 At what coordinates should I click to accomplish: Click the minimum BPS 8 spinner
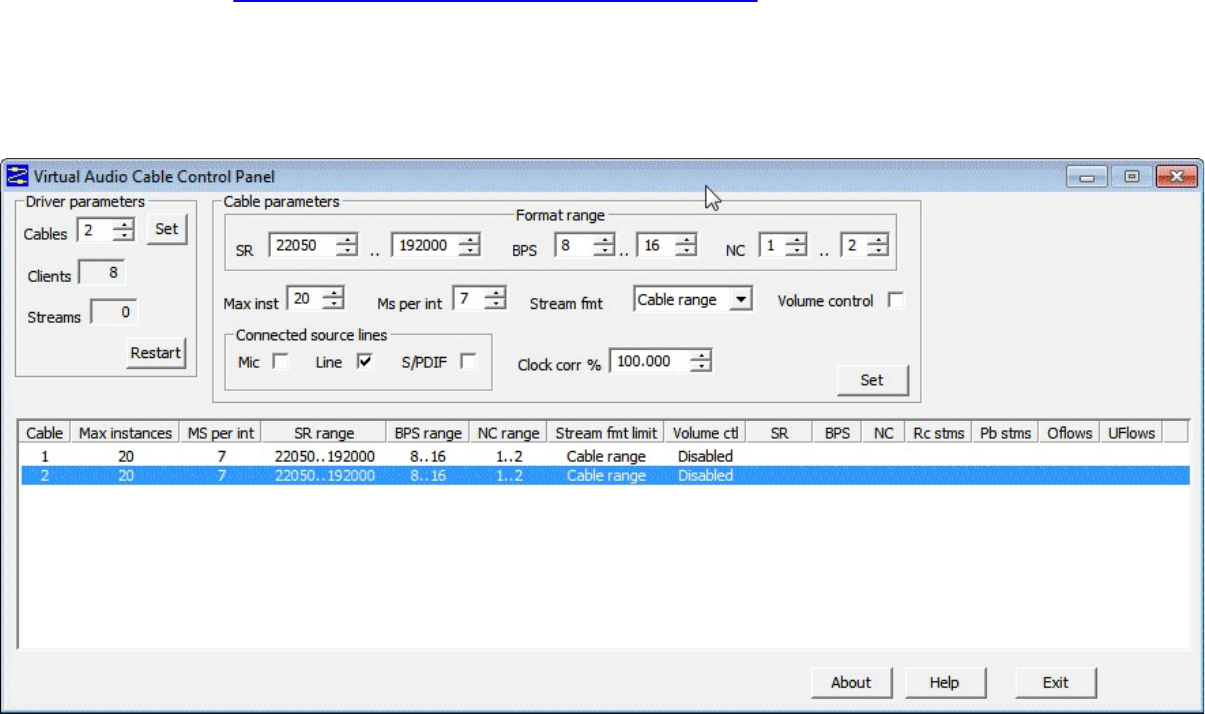(x=604, y=246)
